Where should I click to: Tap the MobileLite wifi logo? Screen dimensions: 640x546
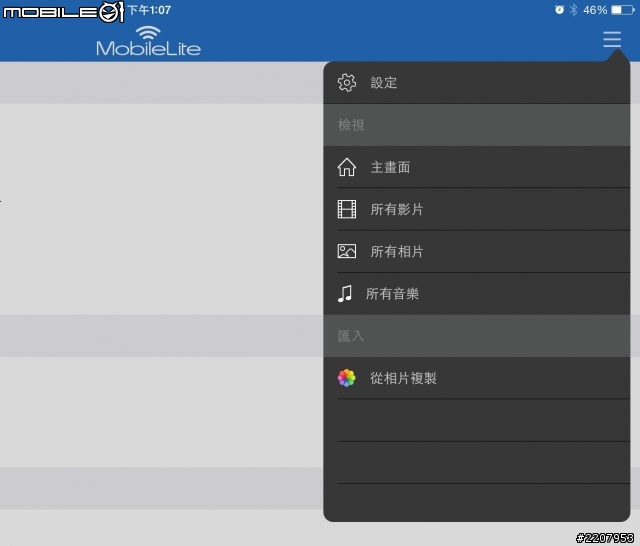(x=148, y=41)
